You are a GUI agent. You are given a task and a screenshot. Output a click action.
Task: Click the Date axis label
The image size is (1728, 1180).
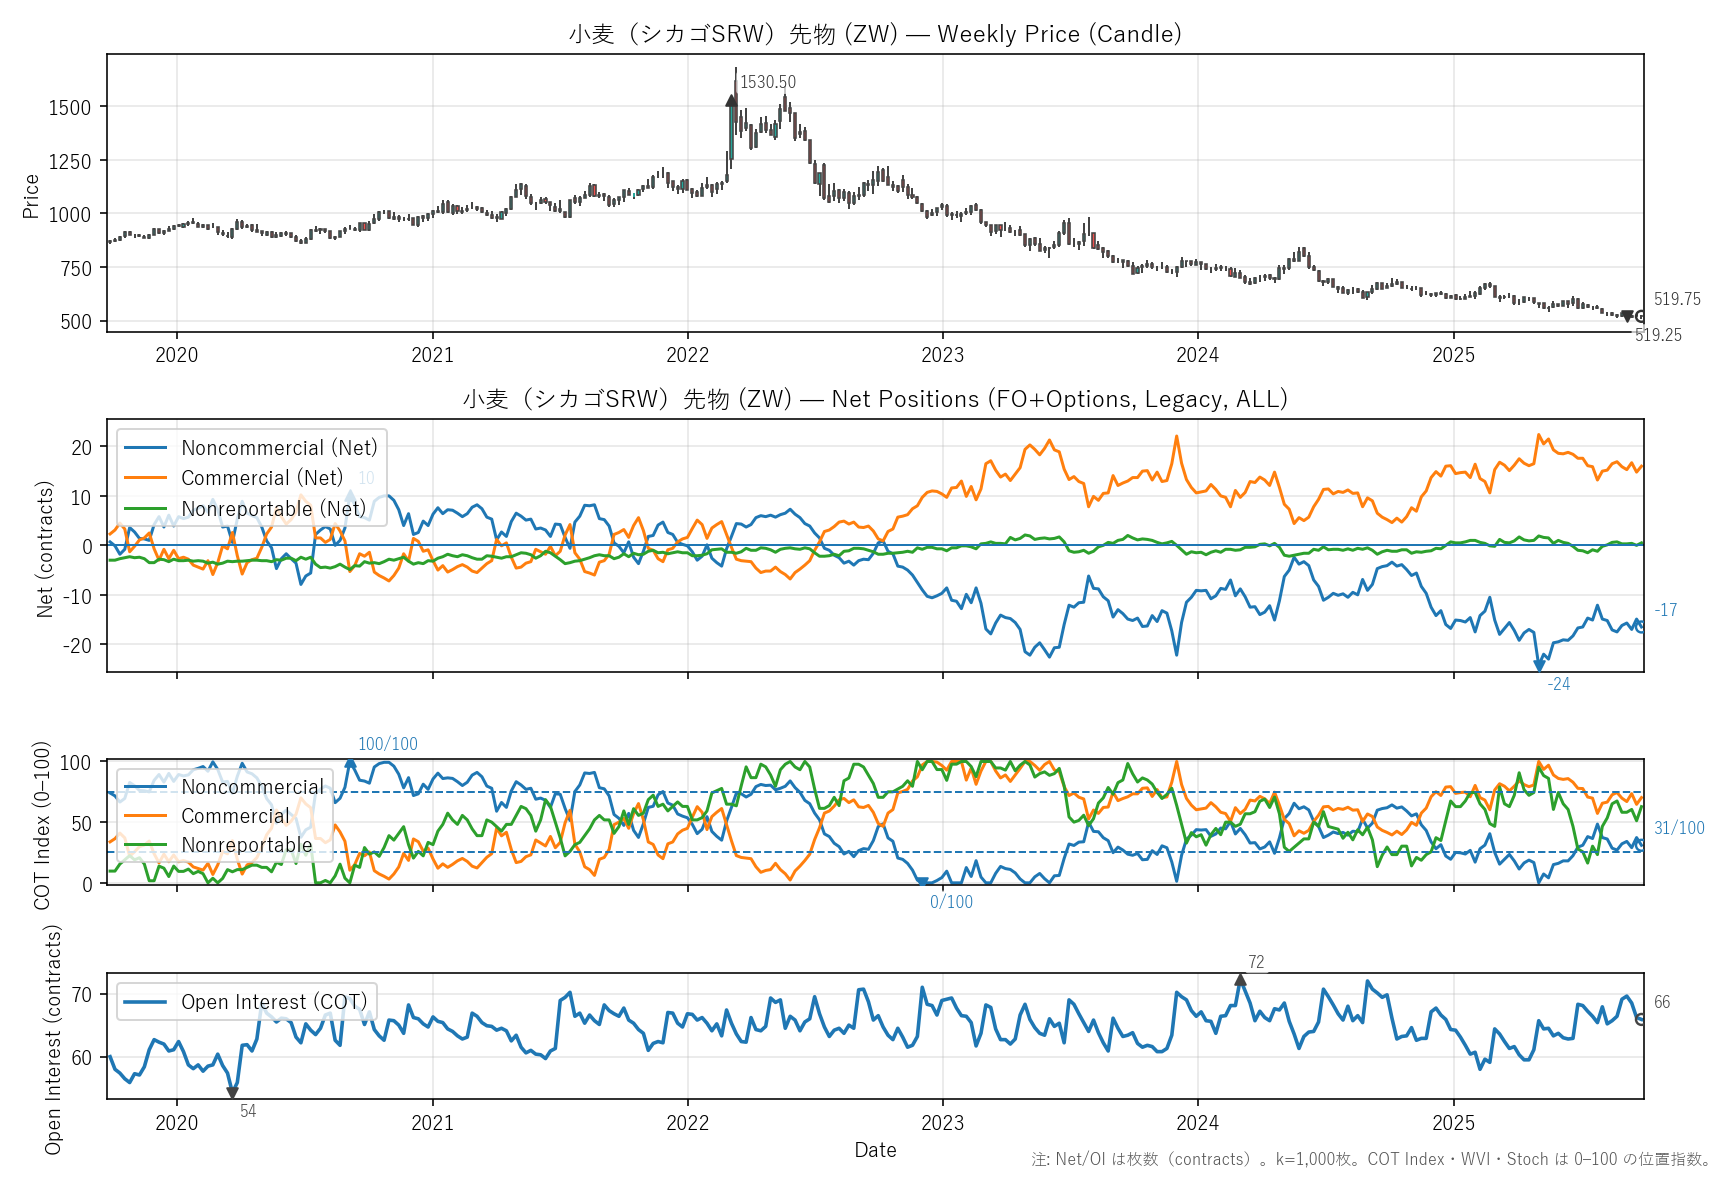(875, 1150)
